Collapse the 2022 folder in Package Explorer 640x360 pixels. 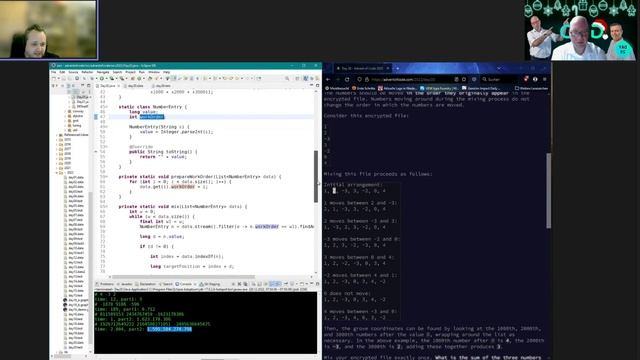(57, 173)
